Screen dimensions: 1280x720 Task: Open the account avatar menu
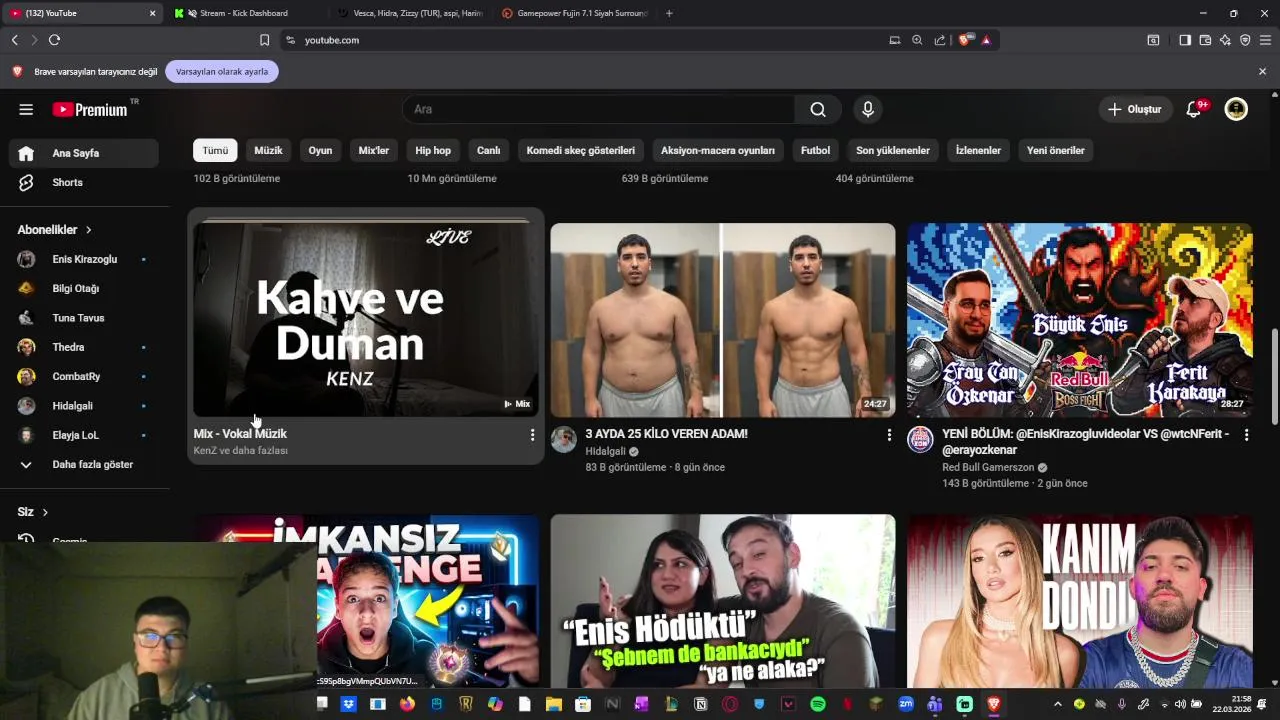pyautogui.click(x=1236, y=109)
